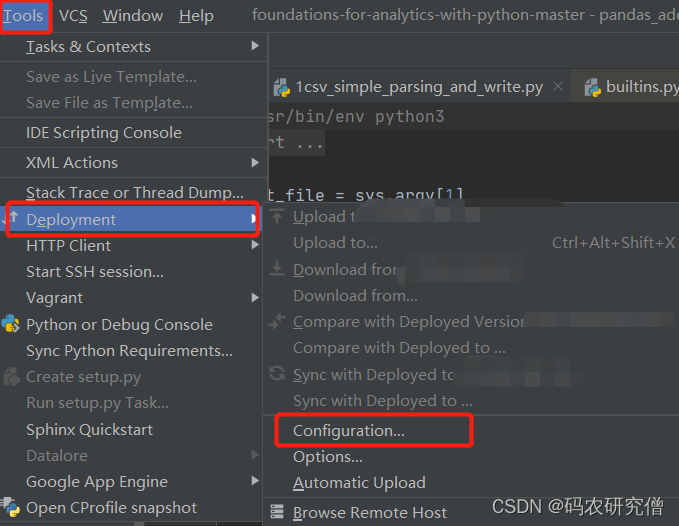
Task: Click the Sync with Deployed refresh icon
Action: pos(277,374)
